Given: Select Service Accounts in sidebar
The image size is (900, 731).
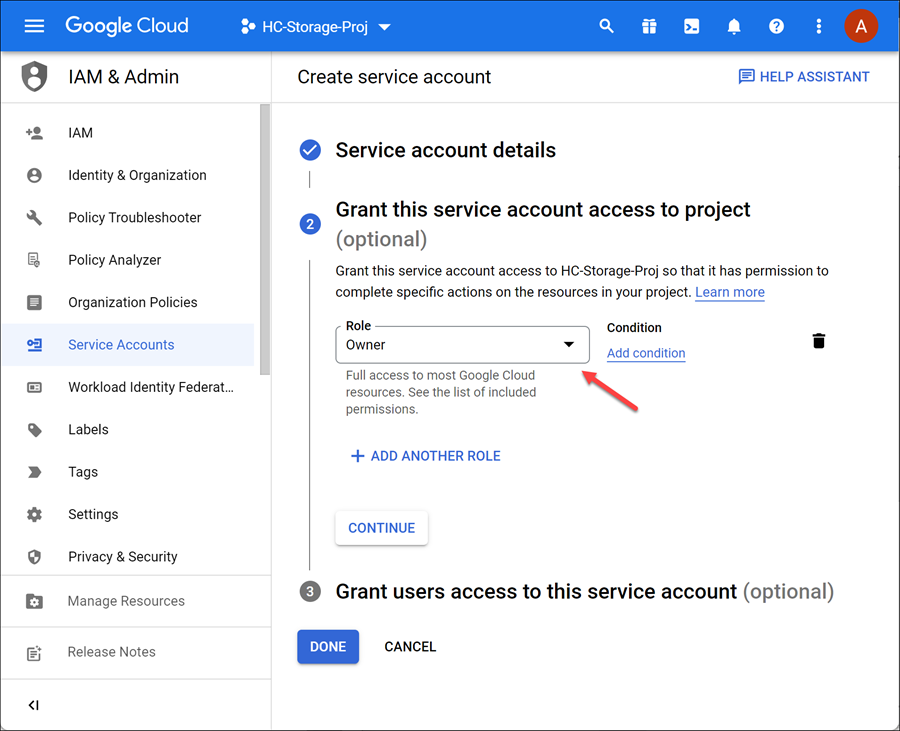Looking at the screenshot, I should click(x=128, y=345).
